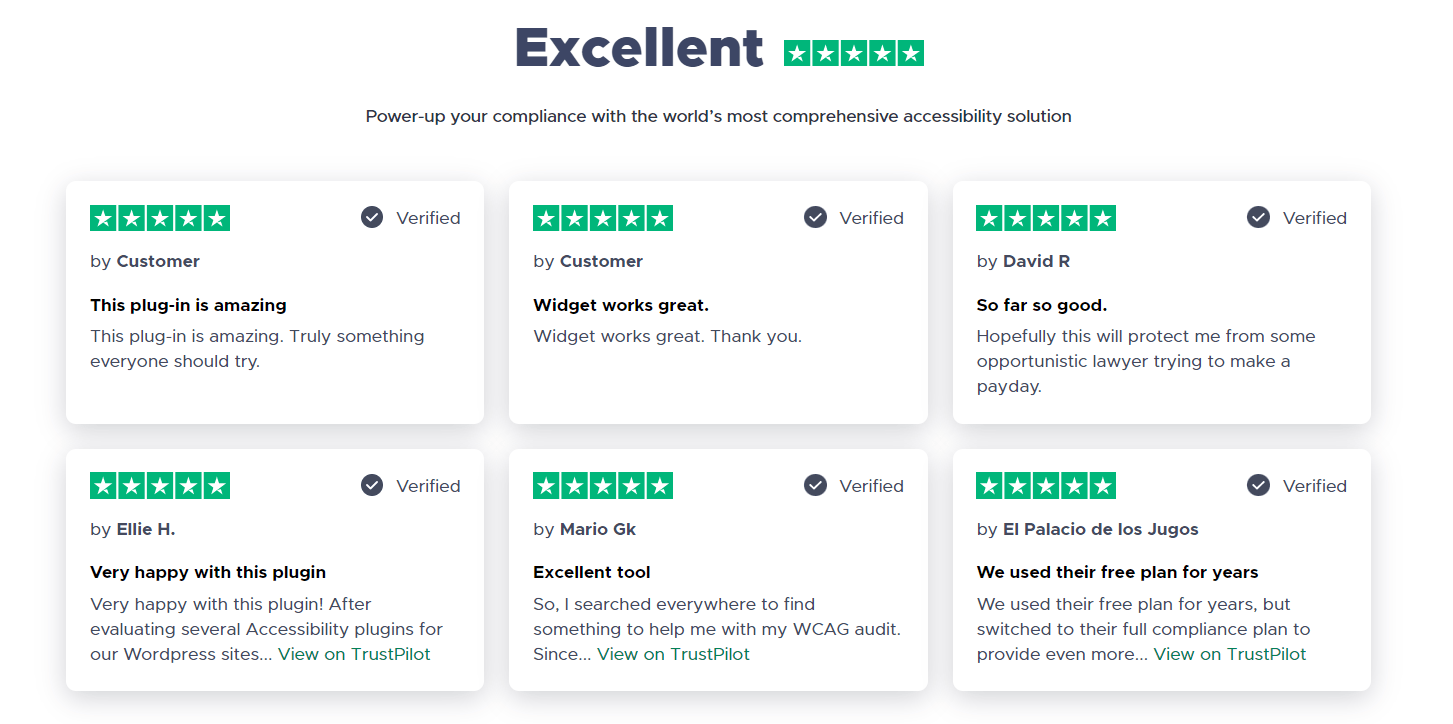Click the Verified checkmark on David R's review
This screenshot has width=1453, height=724.
pos(1257,217)
